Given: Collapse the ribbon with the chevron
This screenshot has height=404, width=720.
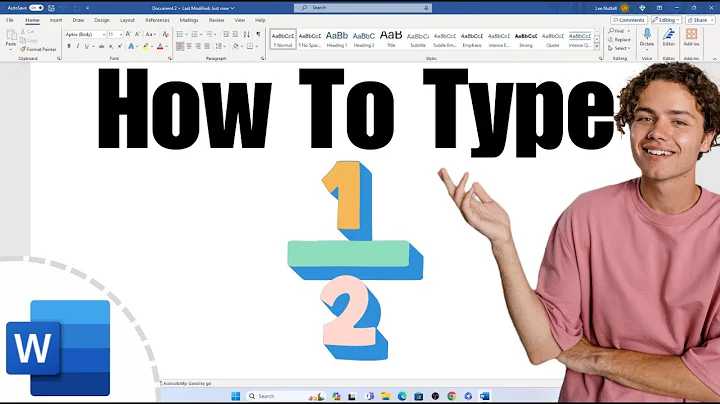Looking at the screenshot, I should (714, 59).
